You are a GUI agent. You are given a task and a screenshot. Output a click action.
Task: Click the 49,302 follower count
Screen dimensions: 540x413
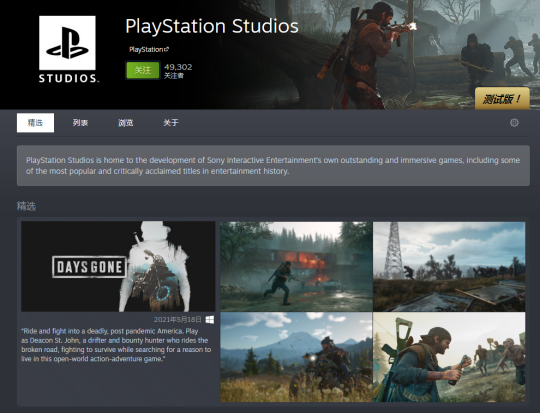tap(178, 67)
